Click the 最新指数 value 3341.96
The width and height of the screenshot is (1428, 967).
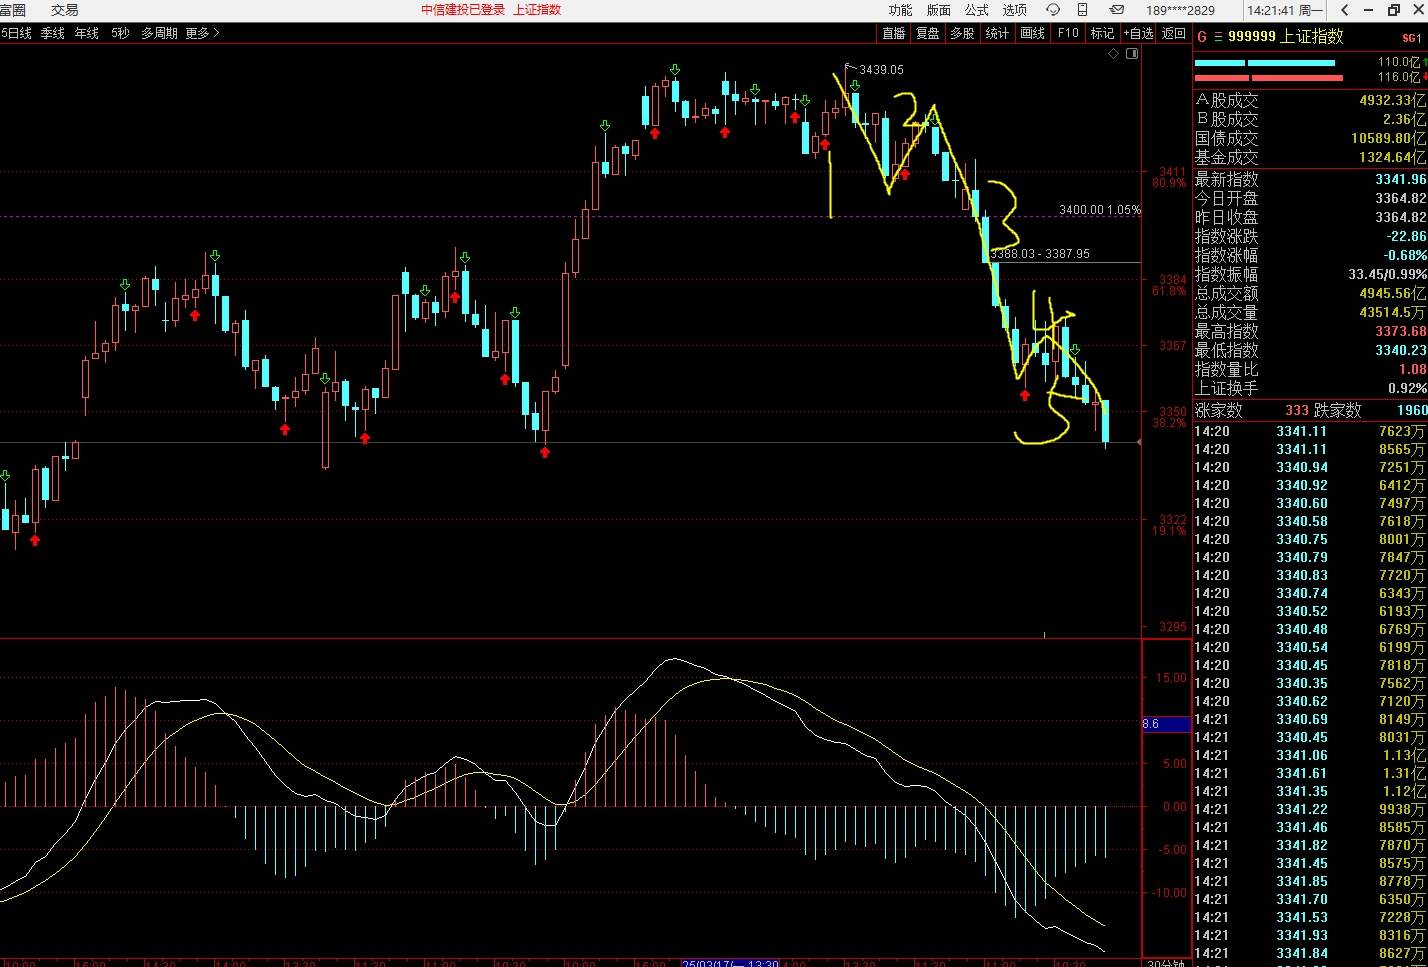[1400, 180]
